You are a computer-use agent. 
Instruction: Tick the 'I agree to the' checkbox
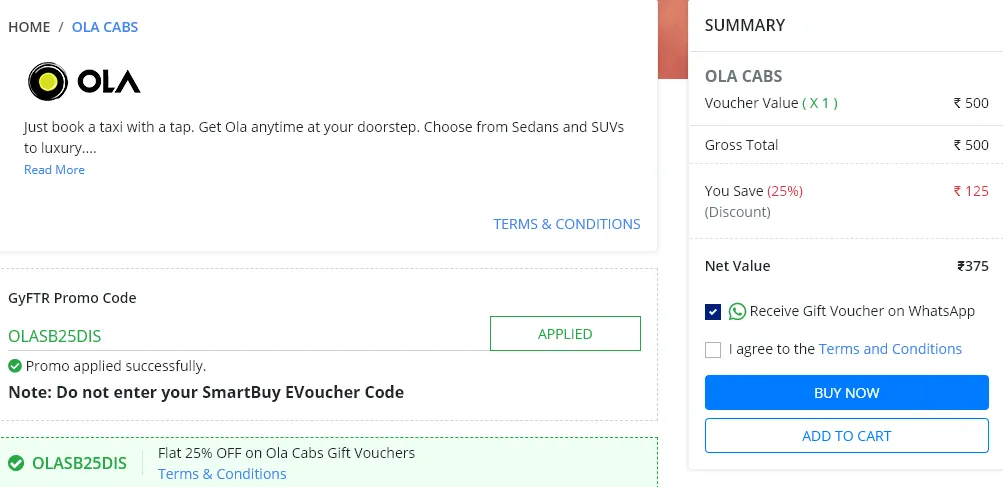[x=713, y=349]
